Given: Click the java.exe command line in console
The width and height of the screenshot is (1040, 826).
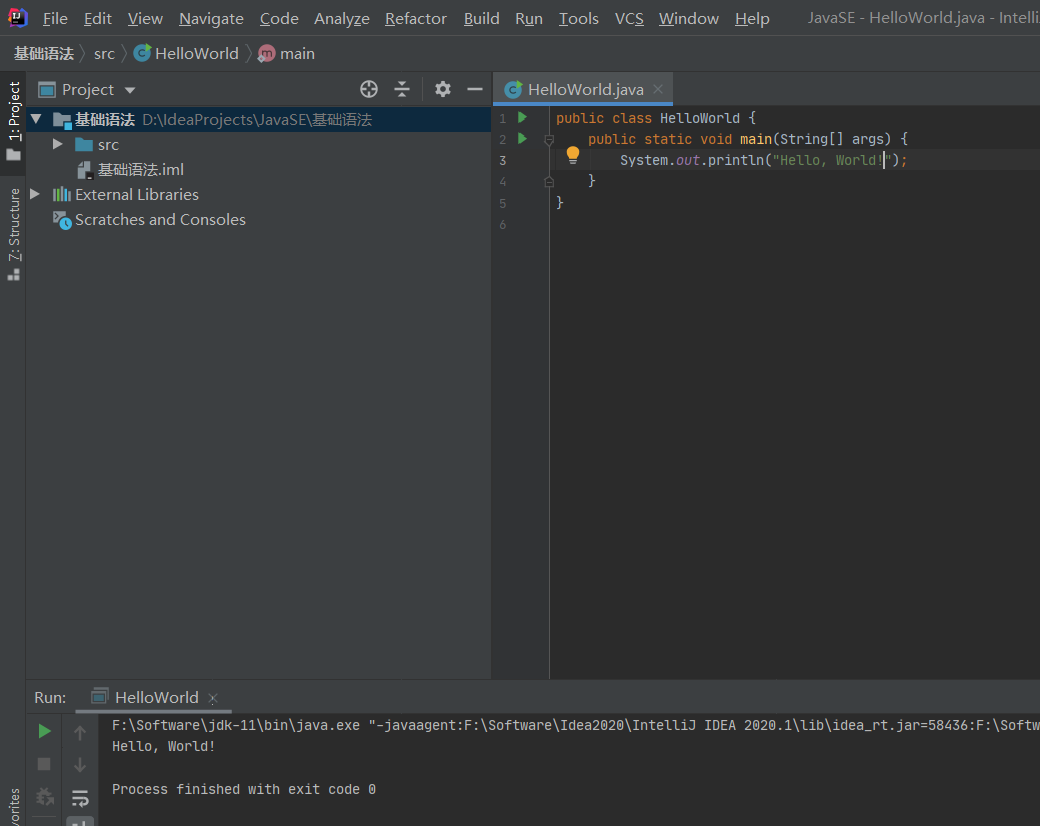Looking at the screenshot, I should (576, 725).
